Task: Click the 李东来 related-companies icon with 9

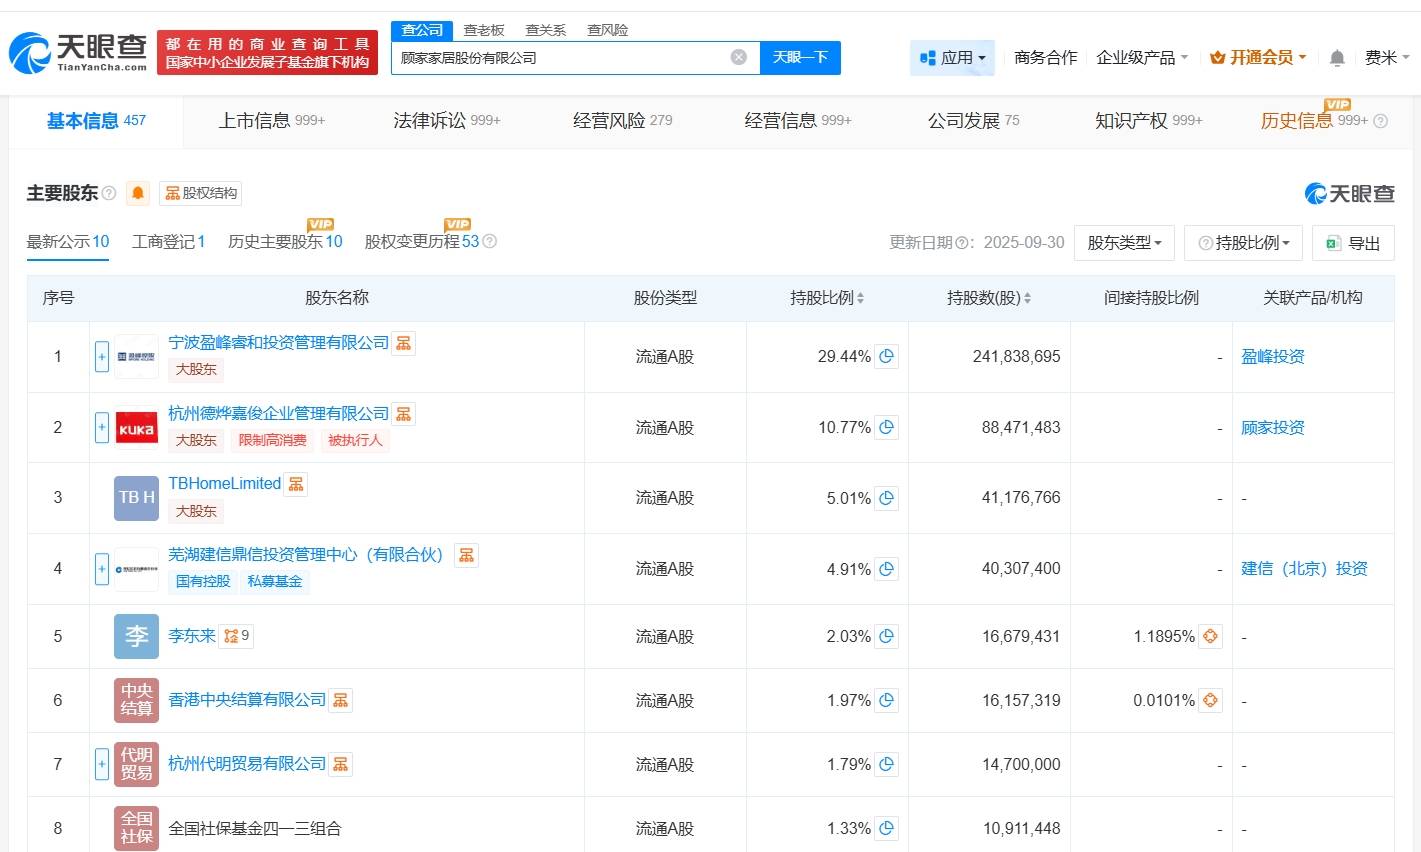Action: (x=236, y=636)
